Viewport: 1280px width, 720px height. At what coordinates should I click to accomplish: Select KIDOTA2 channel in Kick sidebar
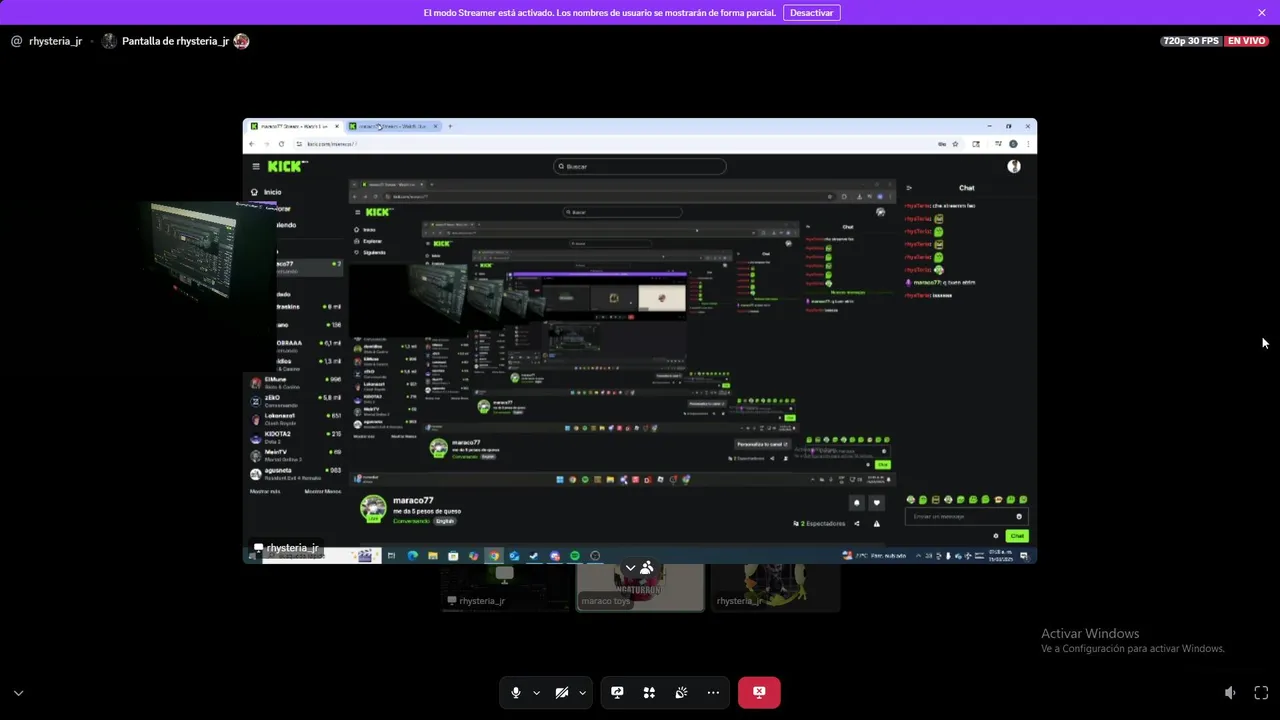click(296, 437)
